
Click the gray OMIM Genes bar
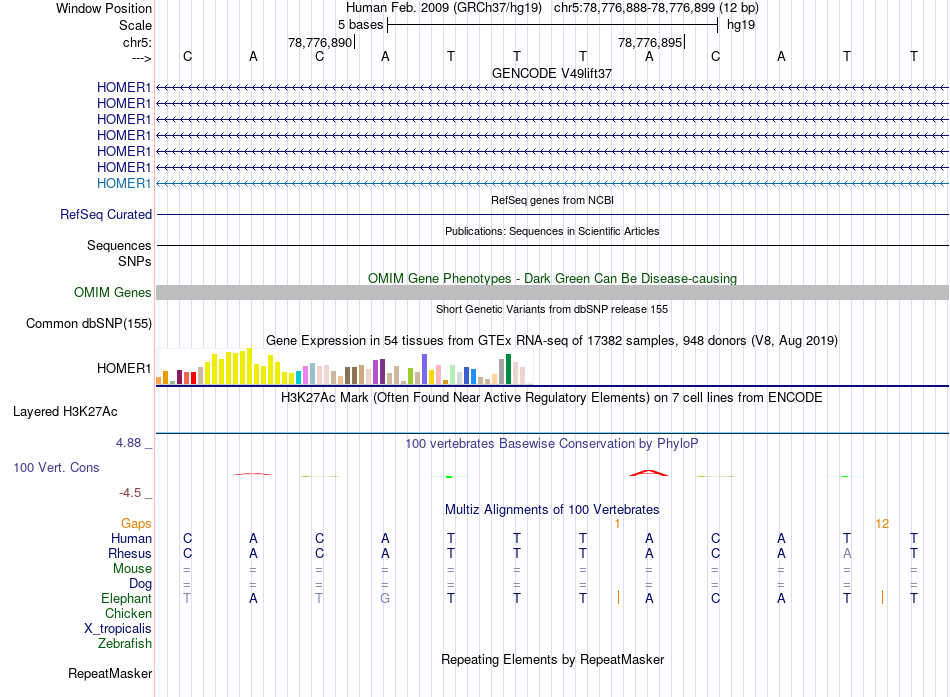click(552, 292)
